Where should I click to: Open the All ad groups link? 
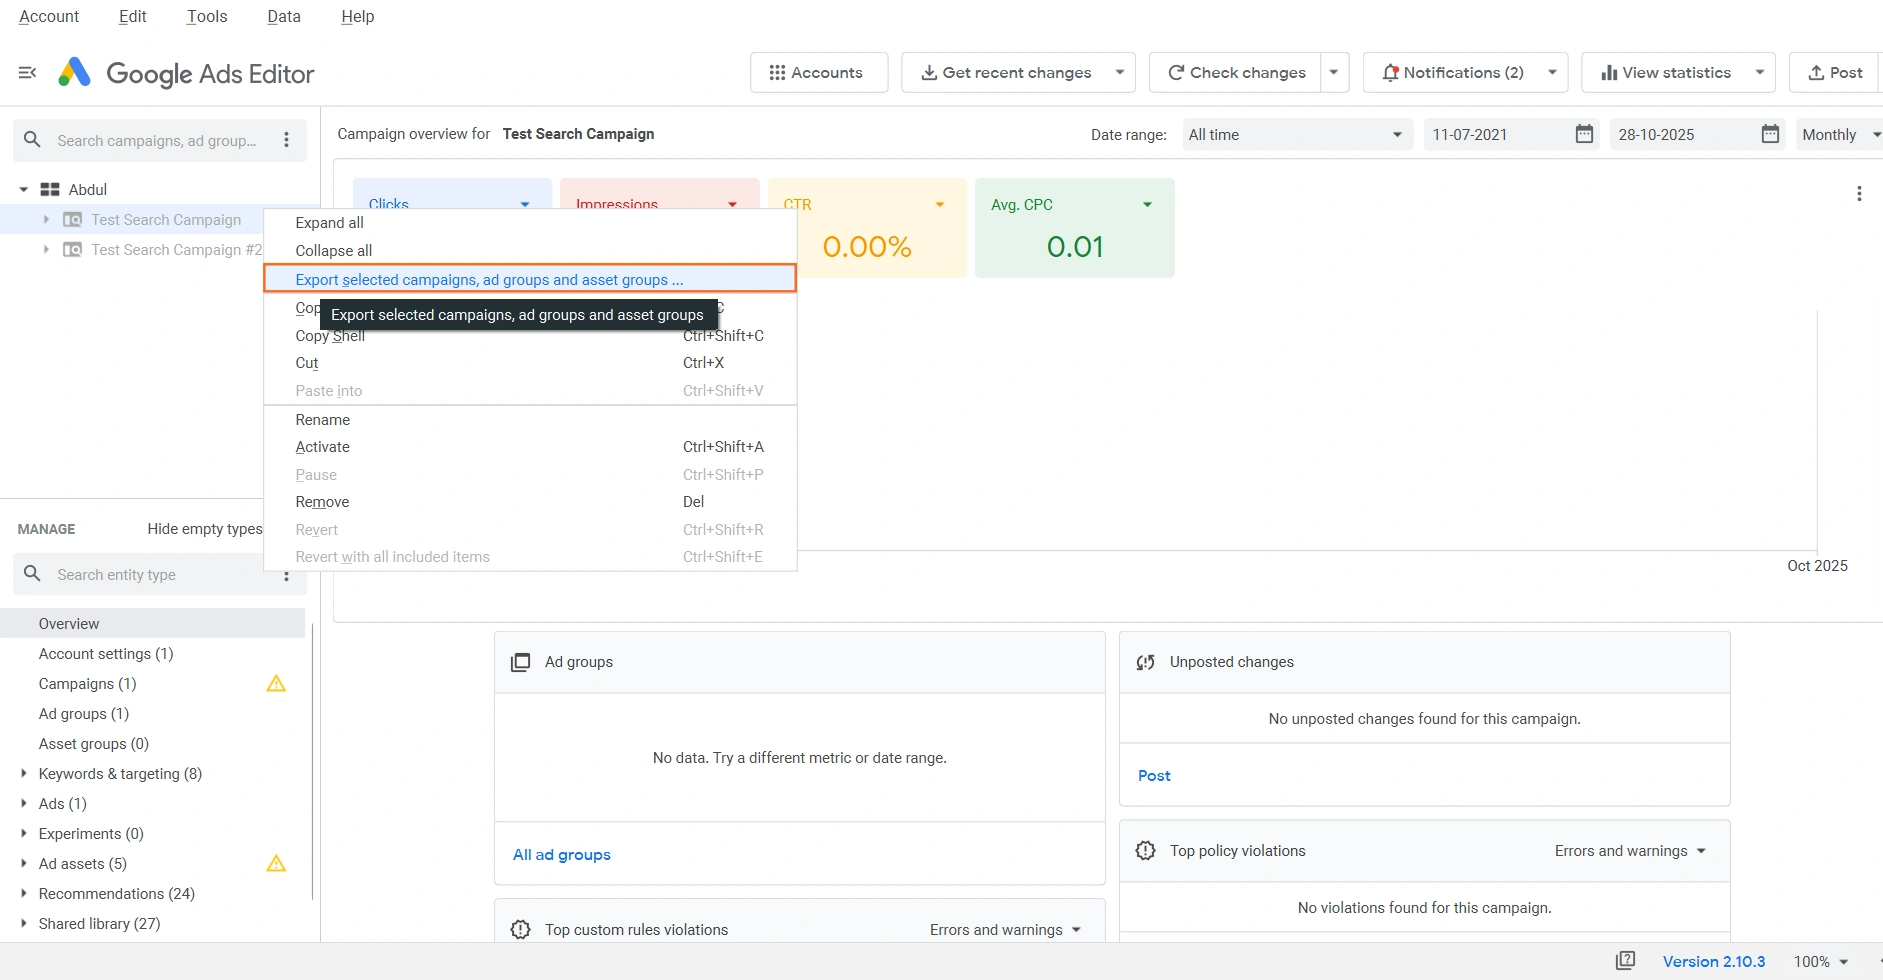pyautogui.click(x=562, y=855)
